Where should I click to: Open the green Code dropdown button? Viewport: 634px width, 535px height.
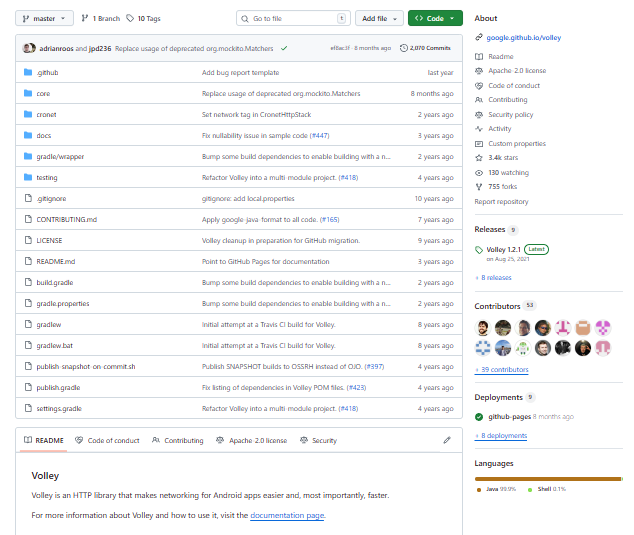coord(435,18)
